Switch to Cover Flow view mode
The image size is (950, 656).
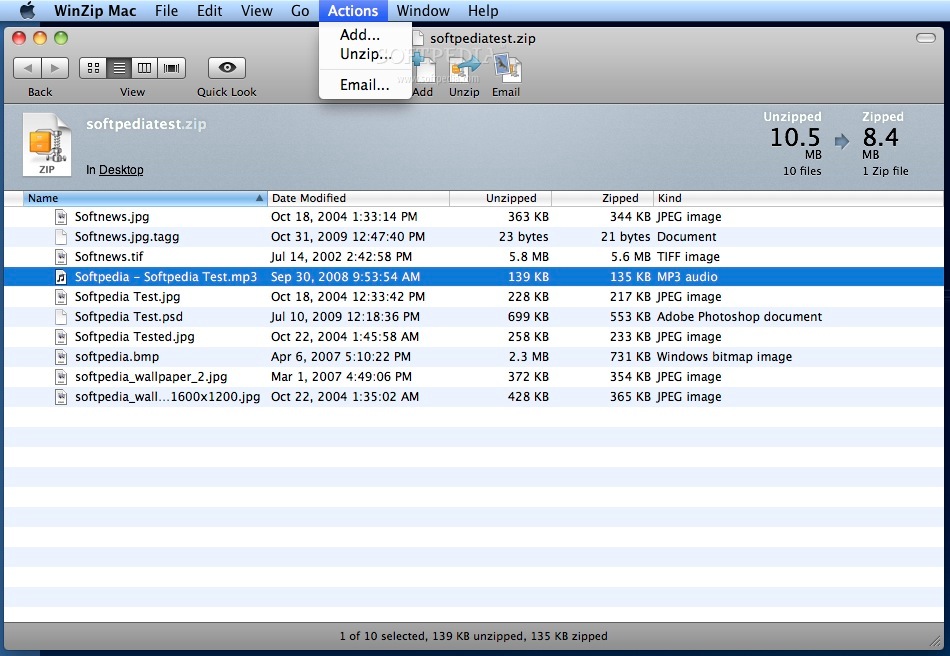point(172,68)
